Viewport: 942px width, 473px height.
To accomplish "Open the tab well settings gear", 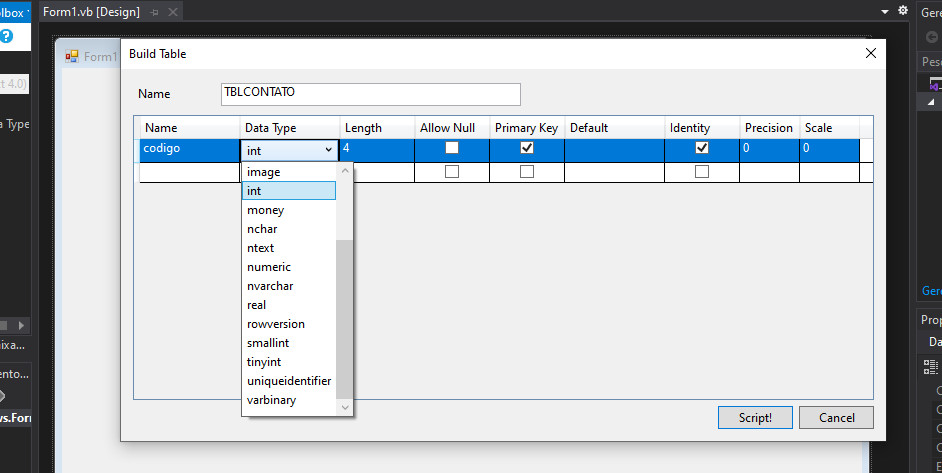I will 902,11.
